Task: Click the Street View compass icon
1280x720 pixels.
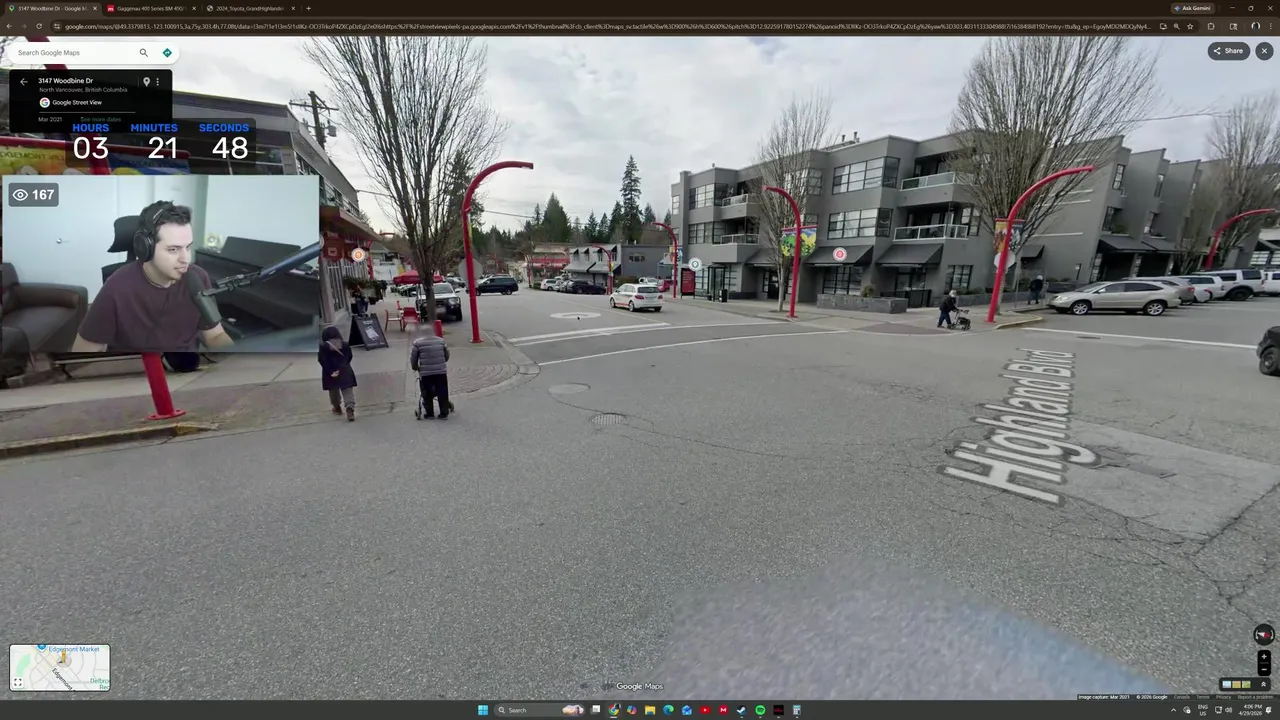Action: tap(1264, 635)
